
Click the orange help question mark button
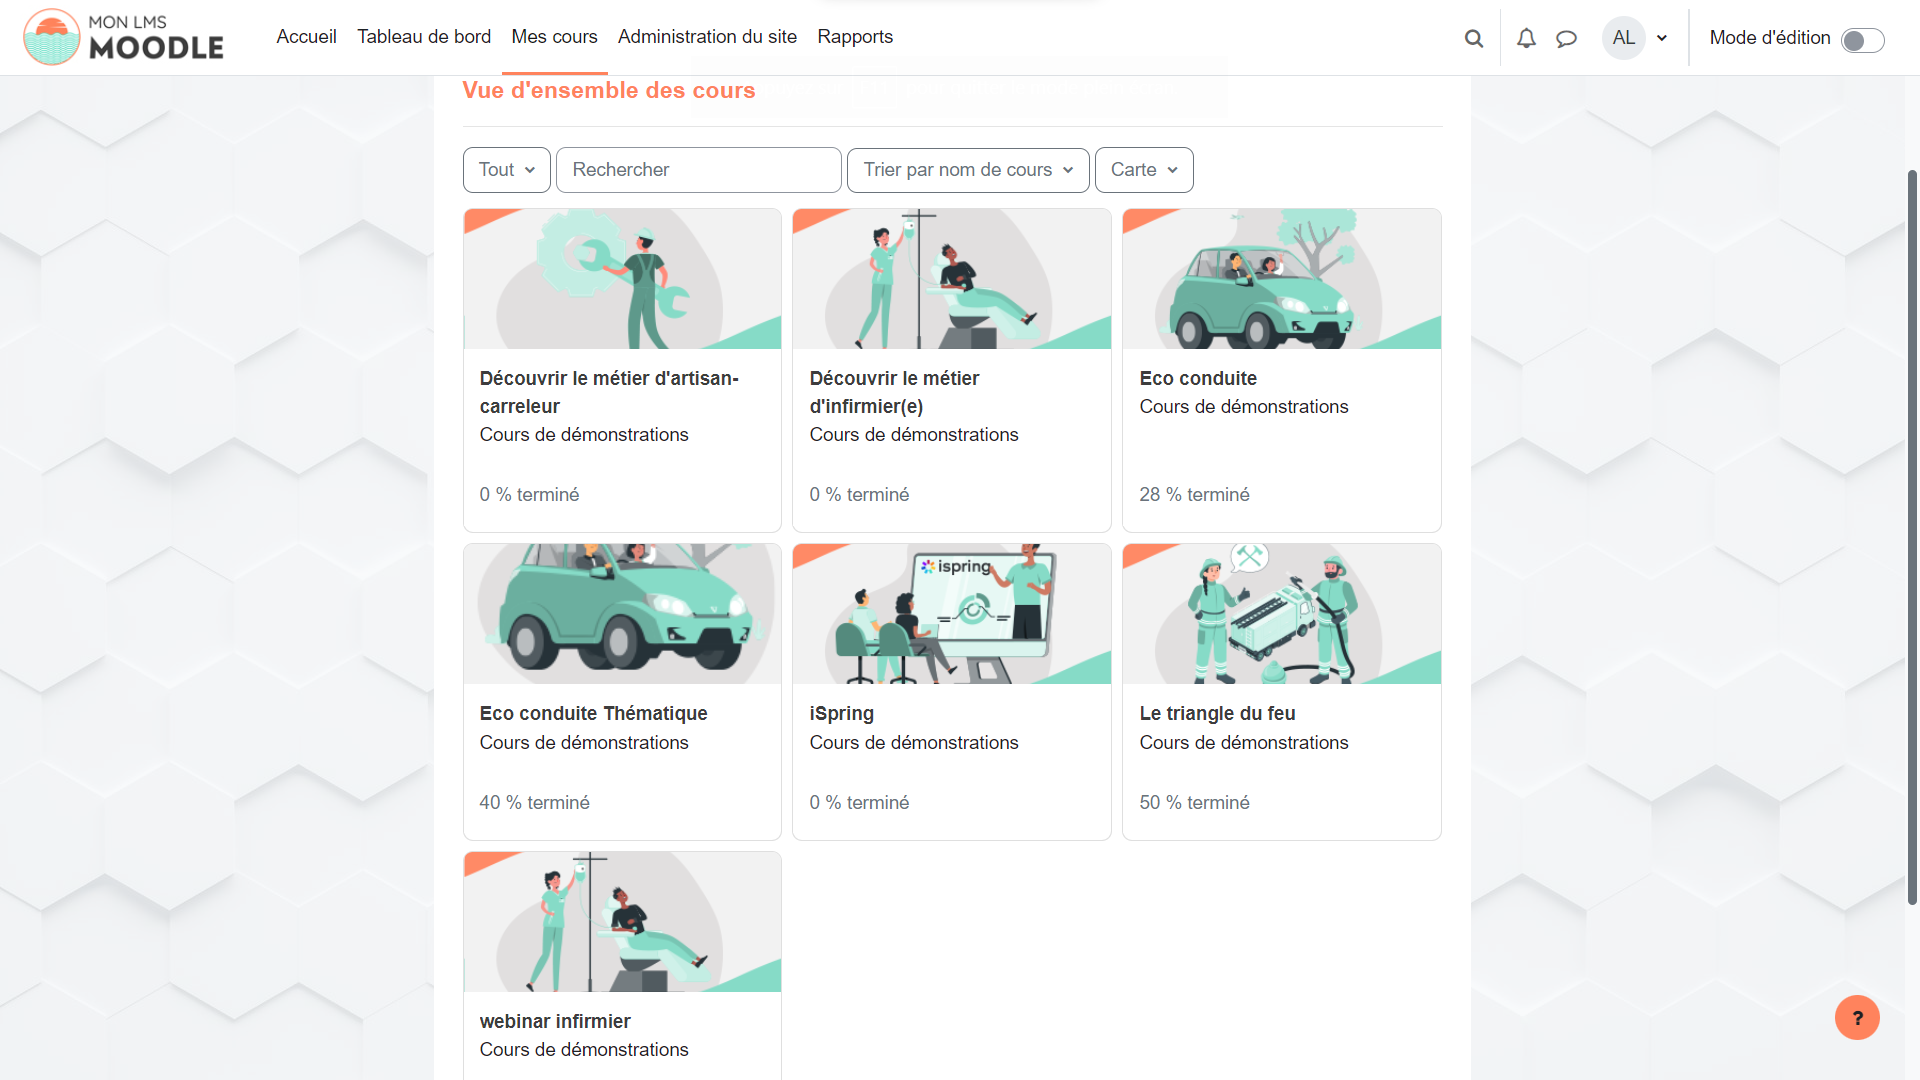[x=1857, y=1018]
